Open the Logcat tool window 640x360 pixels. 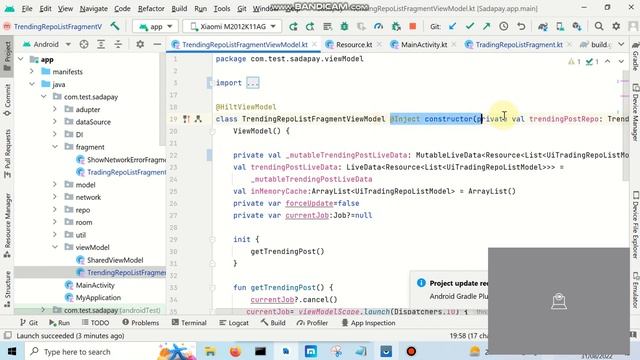pyautogui.click(x=234, y=322)
